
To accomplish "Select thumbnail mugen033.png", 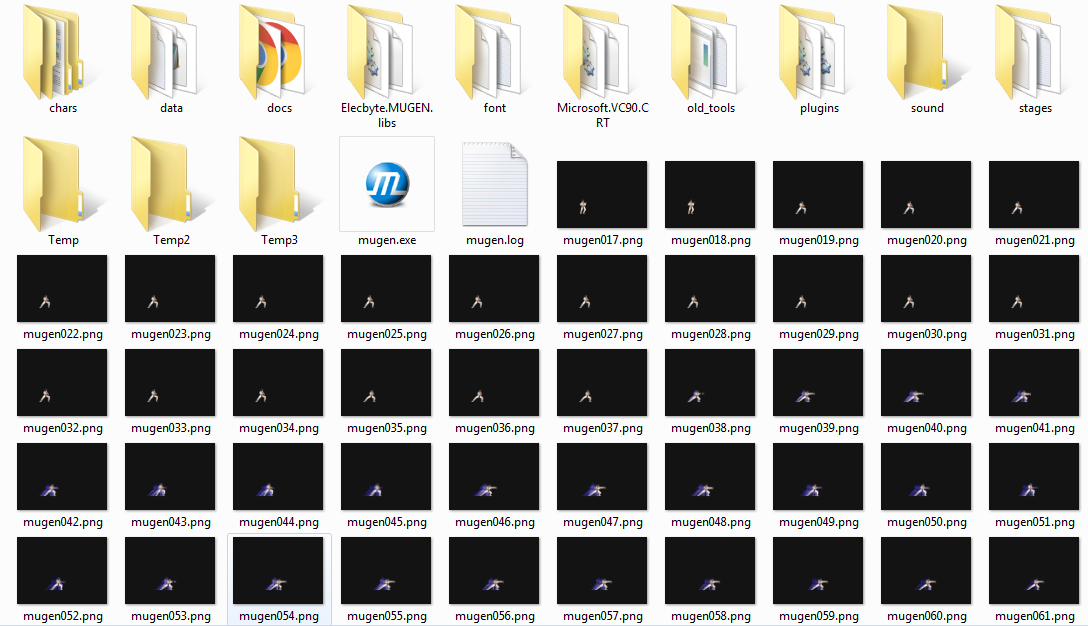I will [170, 382].
